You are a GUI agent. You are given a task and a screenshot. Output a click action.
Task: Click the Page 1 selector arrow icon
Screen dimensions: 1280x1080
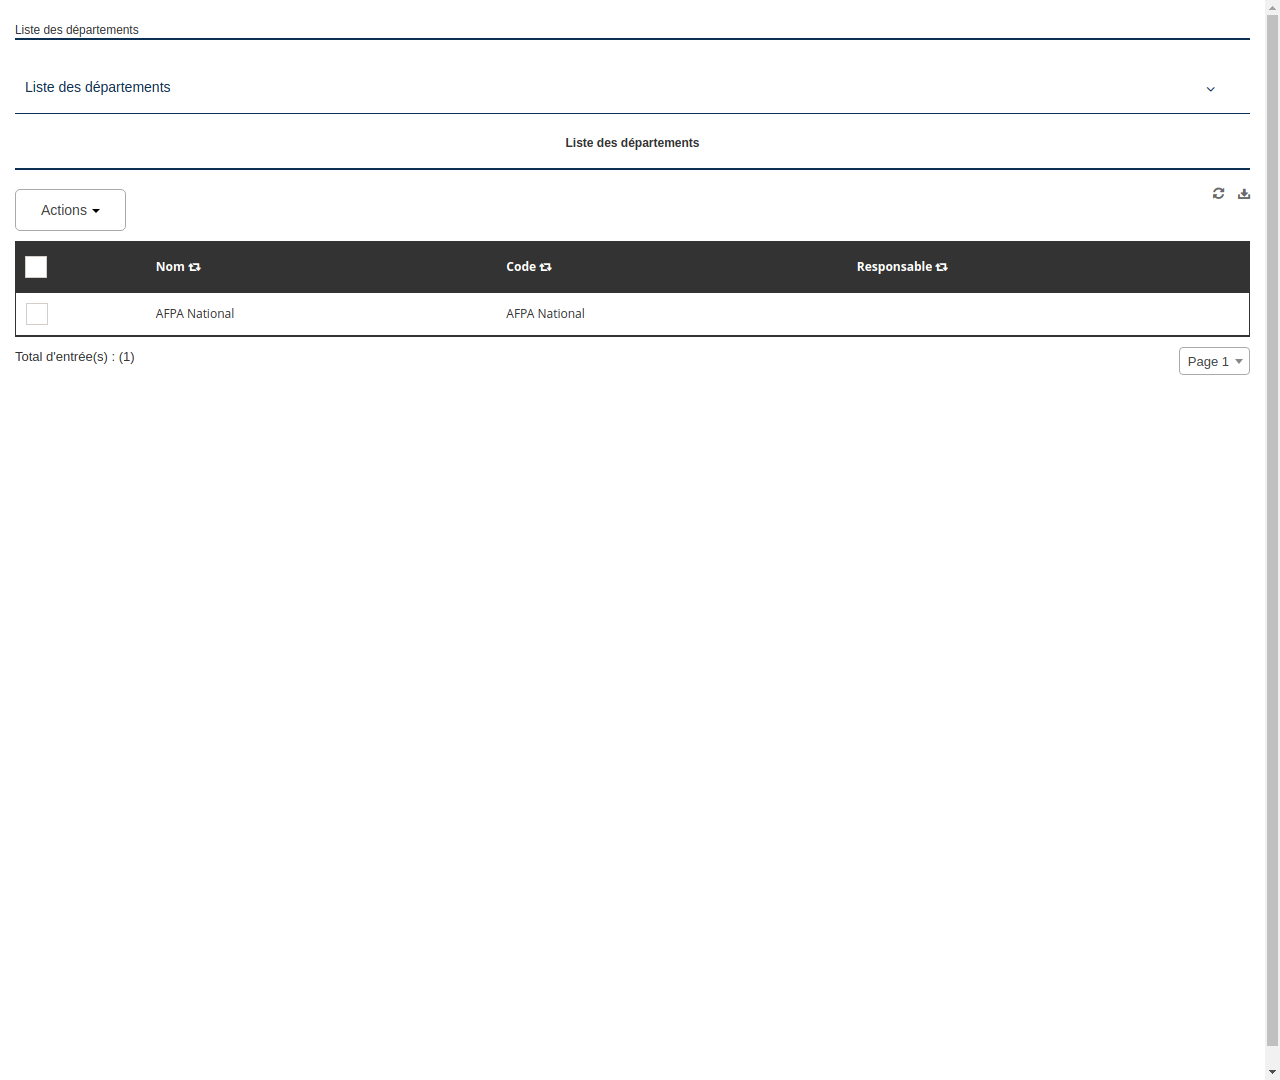1239,361
